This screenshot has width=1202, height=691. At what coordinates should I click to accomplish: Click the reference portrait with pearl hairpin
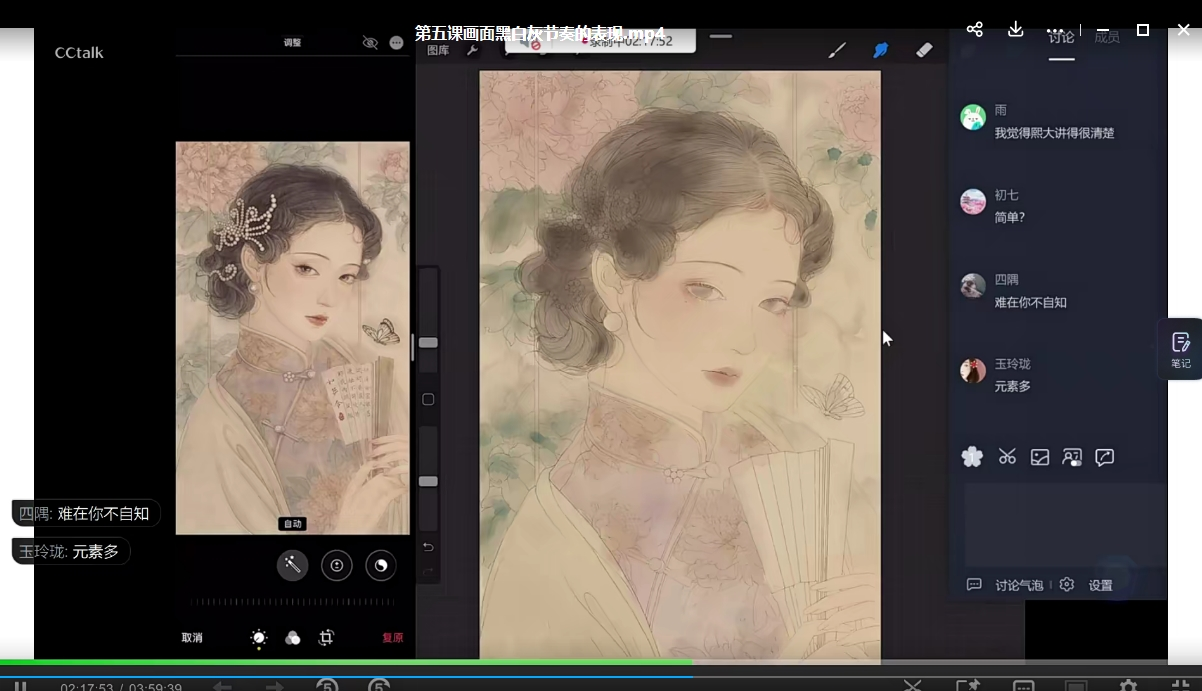(x=292, y=338)
